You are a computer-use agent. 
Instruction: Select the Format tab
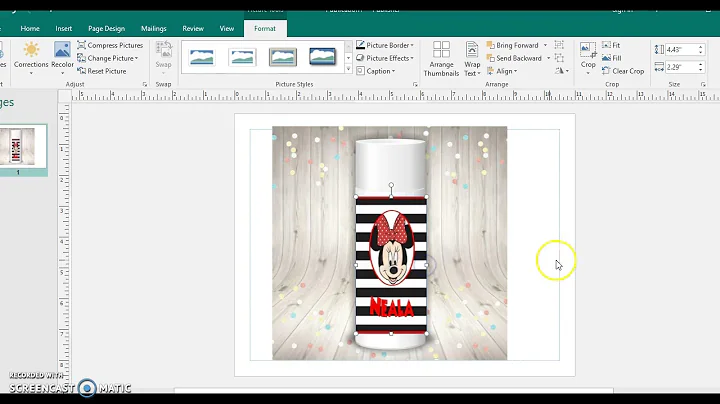pos(265,28)
